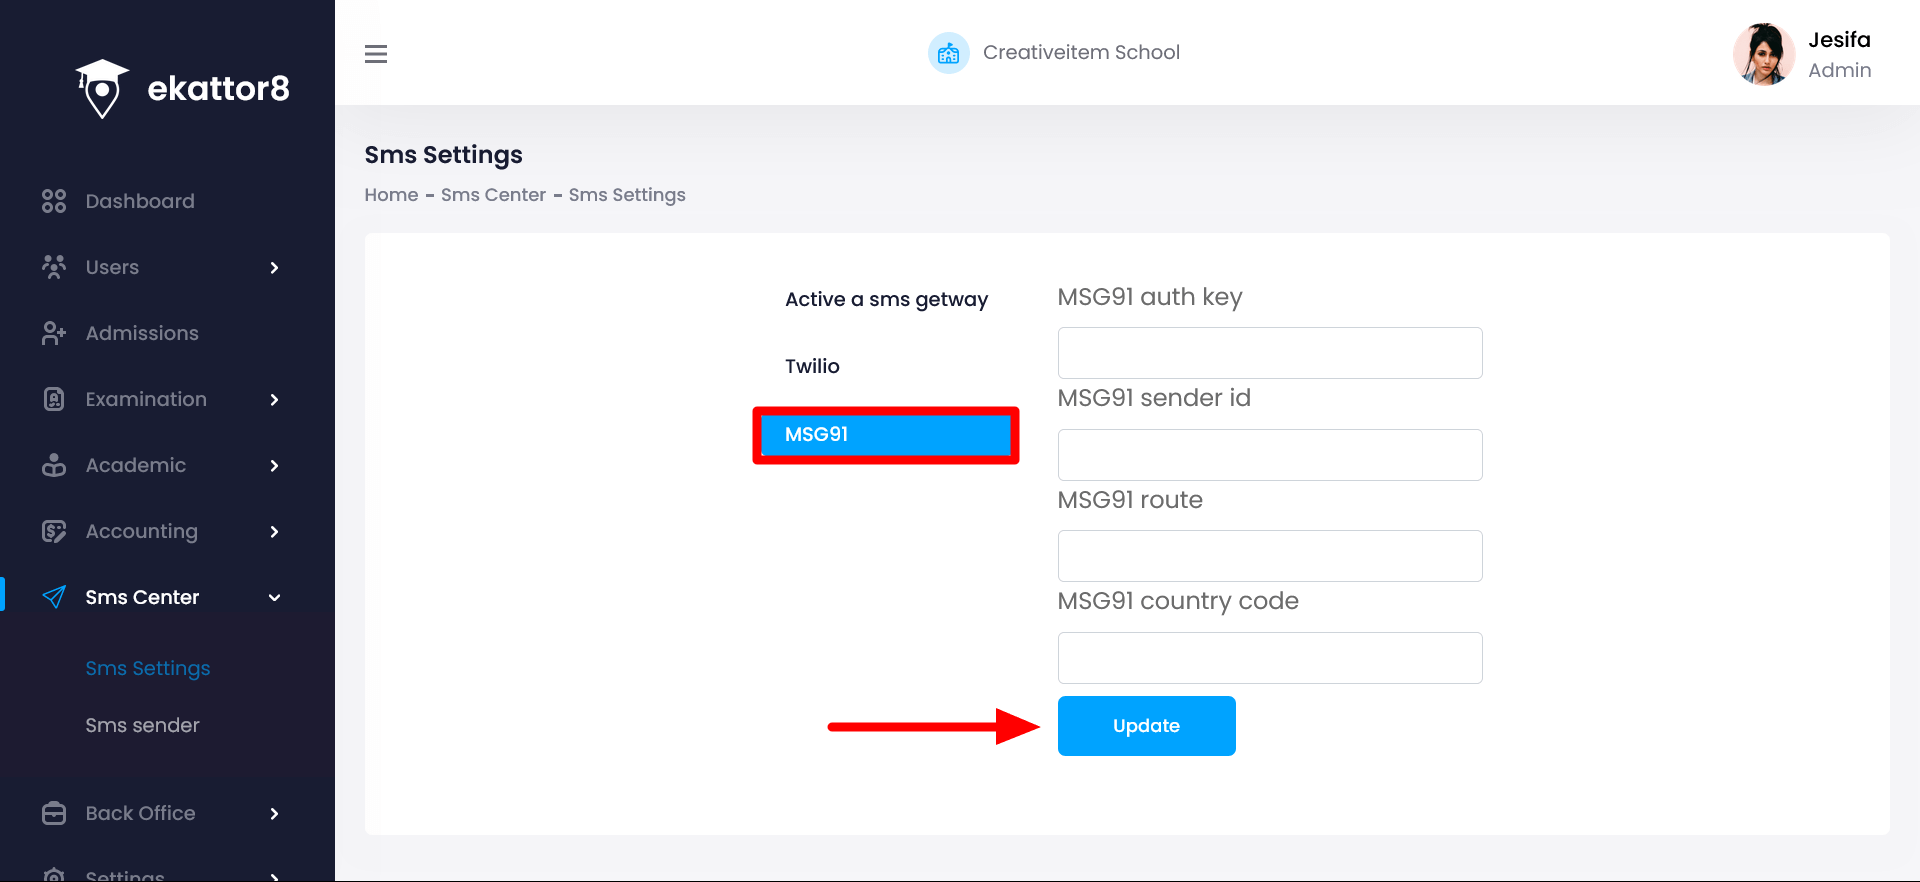Click the Dashboard grid icon
The height and width of the screenshot is (882, 1920).
(54, 201)
